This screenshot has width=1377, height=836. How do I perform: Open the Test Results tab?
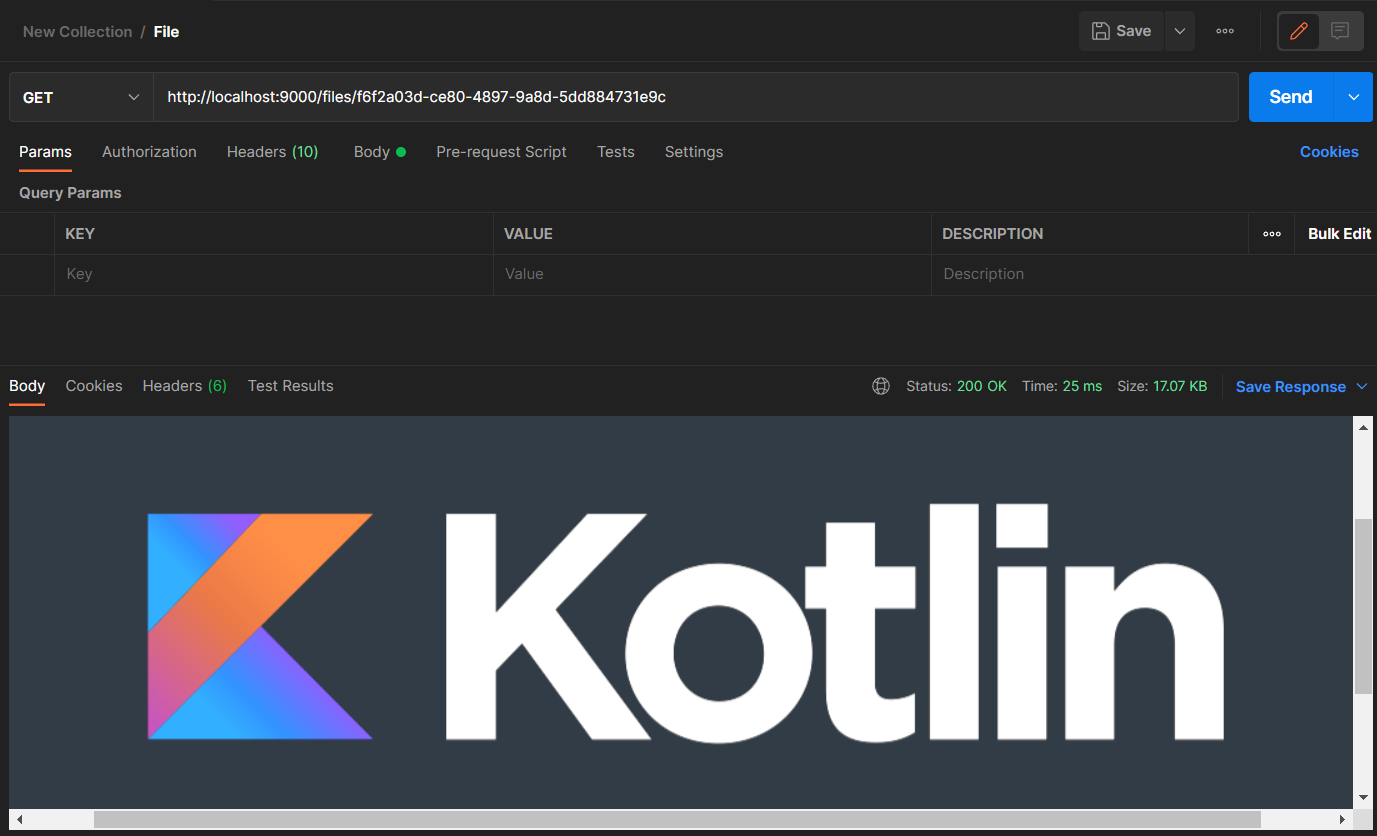(x=291, y=386)
